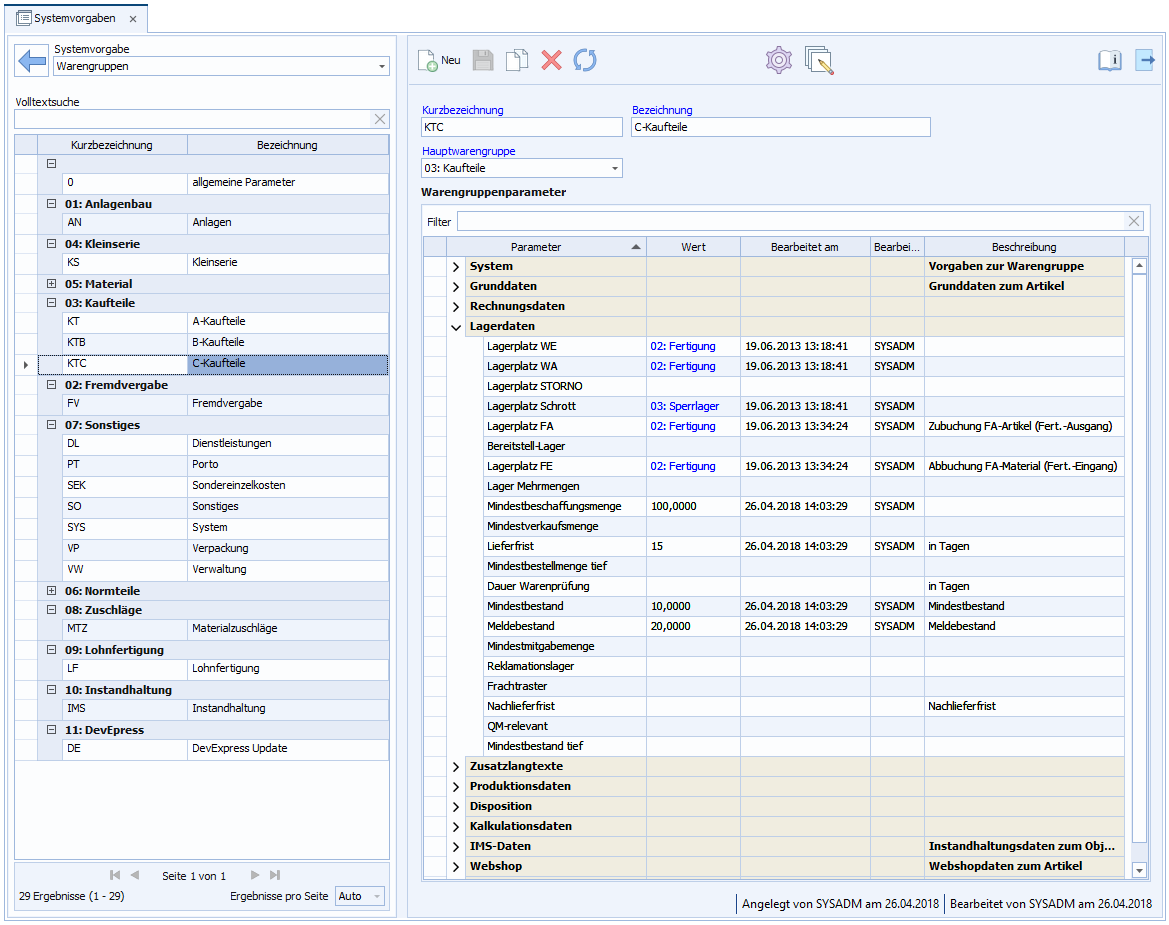Collapse the 03: Kaufteile group
Viewport: 1169px width, 925px height.
tap(51, 303)
